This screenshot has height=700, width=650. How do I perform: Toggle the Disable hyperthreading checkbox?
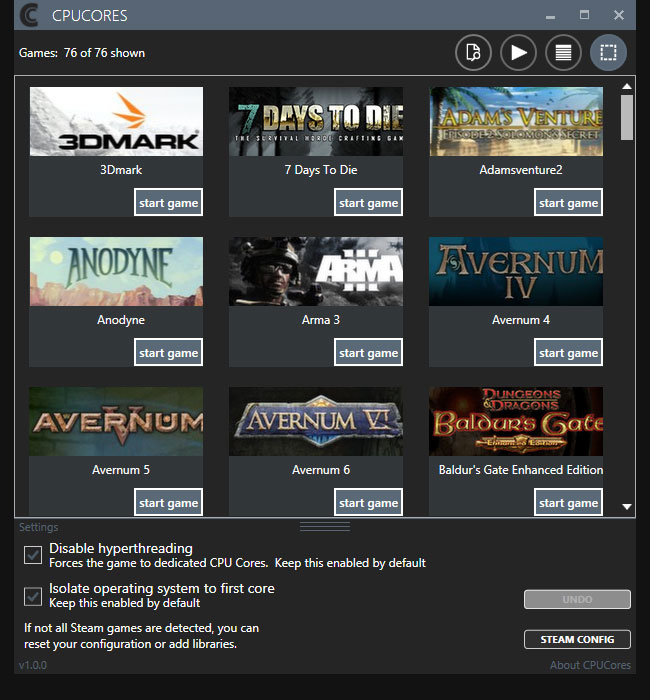point(33,555)
